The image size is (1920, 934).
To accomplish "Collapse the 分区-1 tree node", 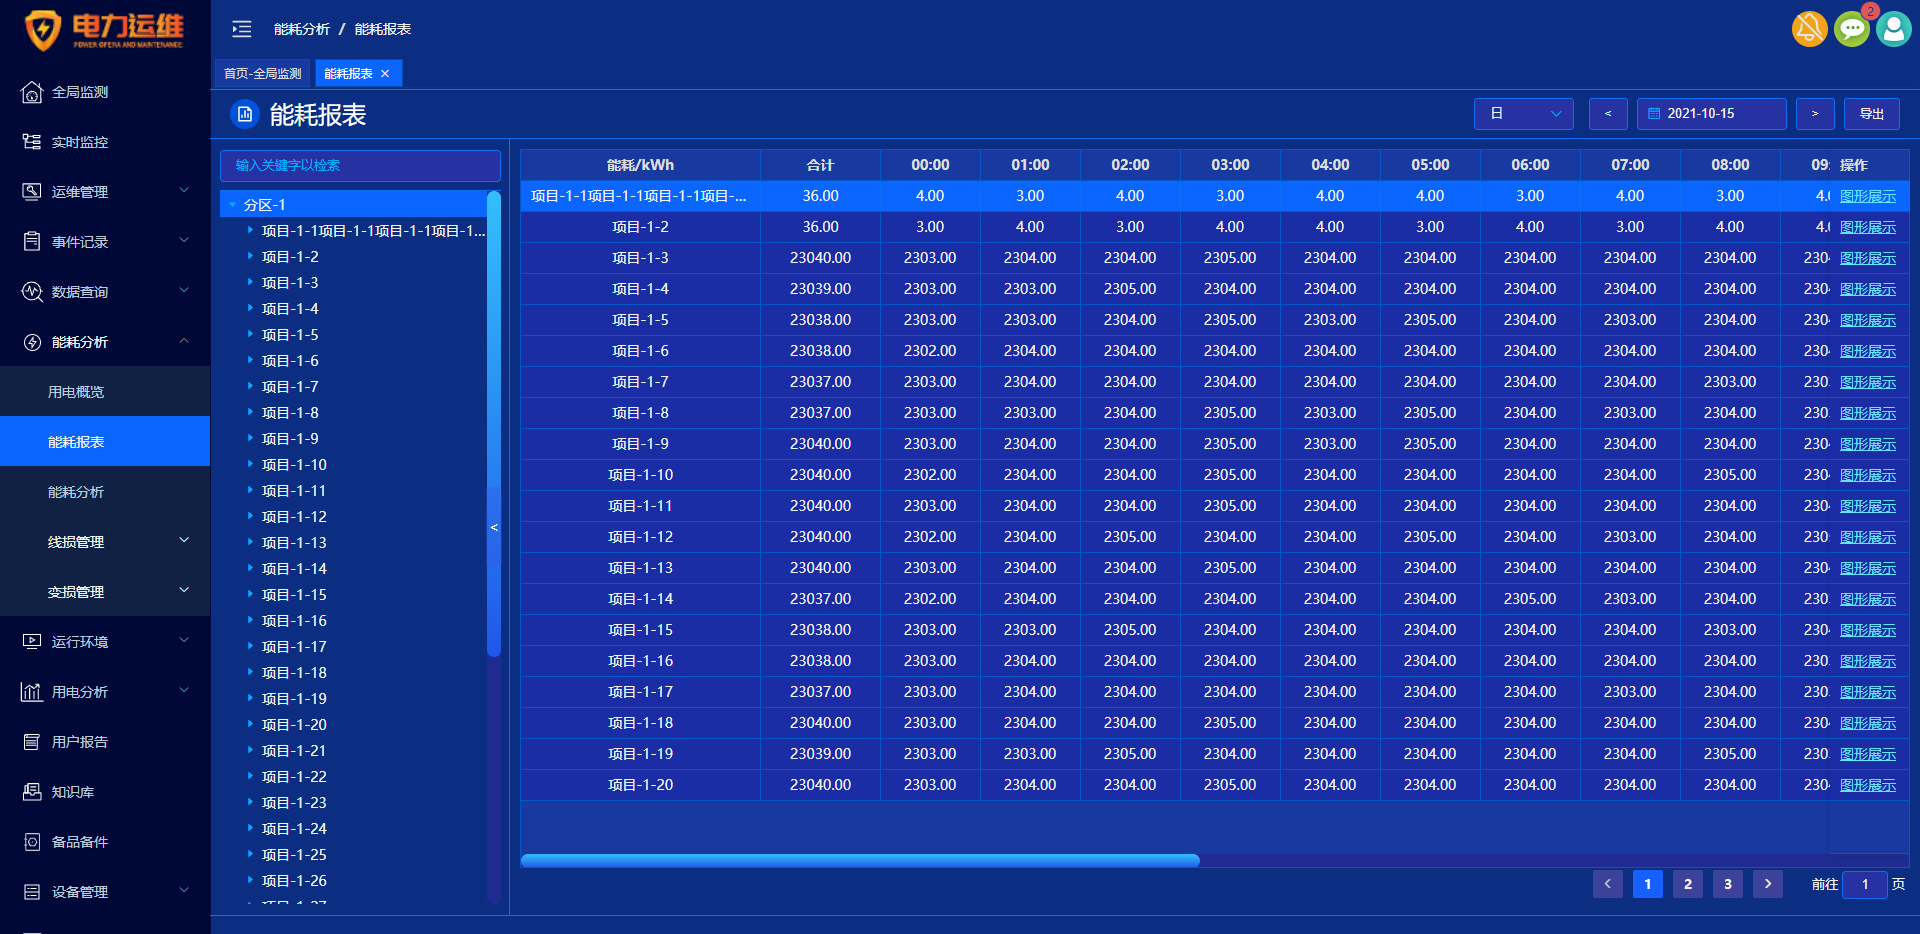I will pyautogui.click(x=233, y=205).
